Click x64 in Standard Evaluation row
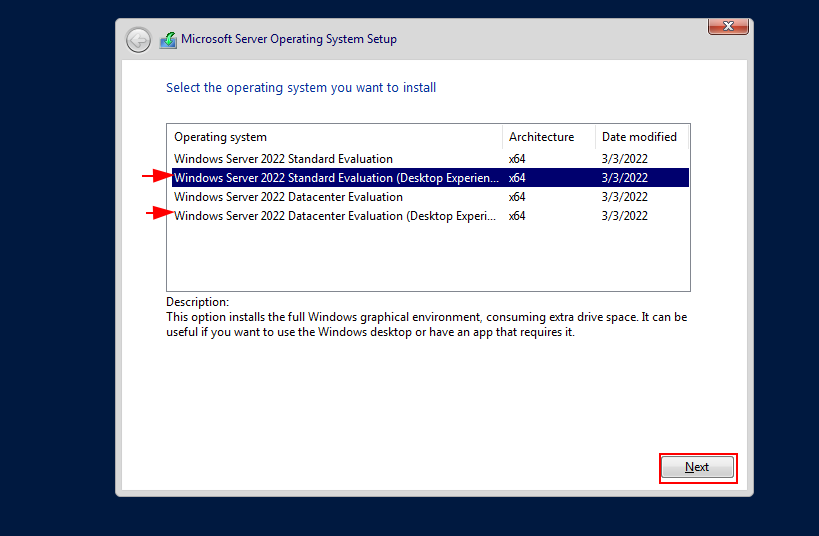 [517, 159]
